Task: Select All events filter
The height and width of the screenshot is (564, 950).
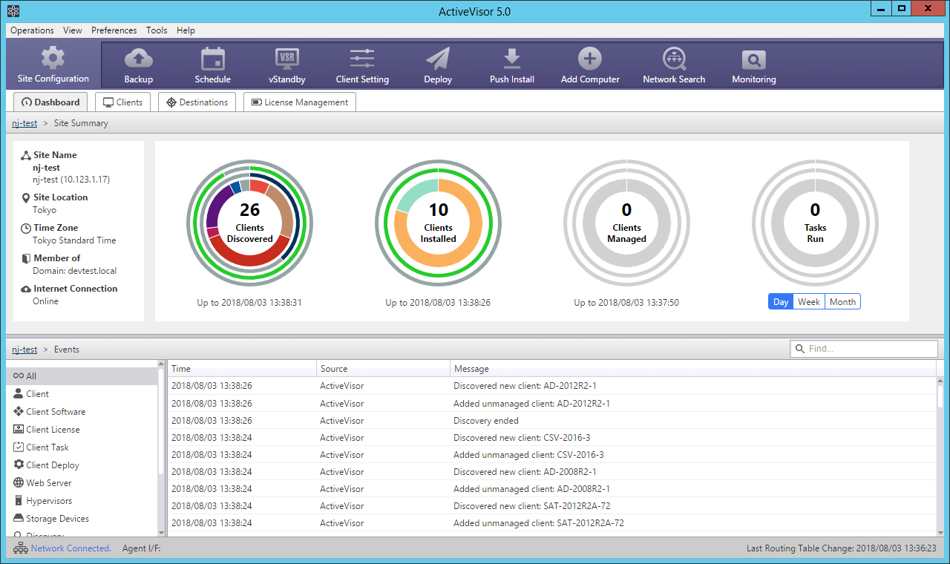Action: click(82, 376)
